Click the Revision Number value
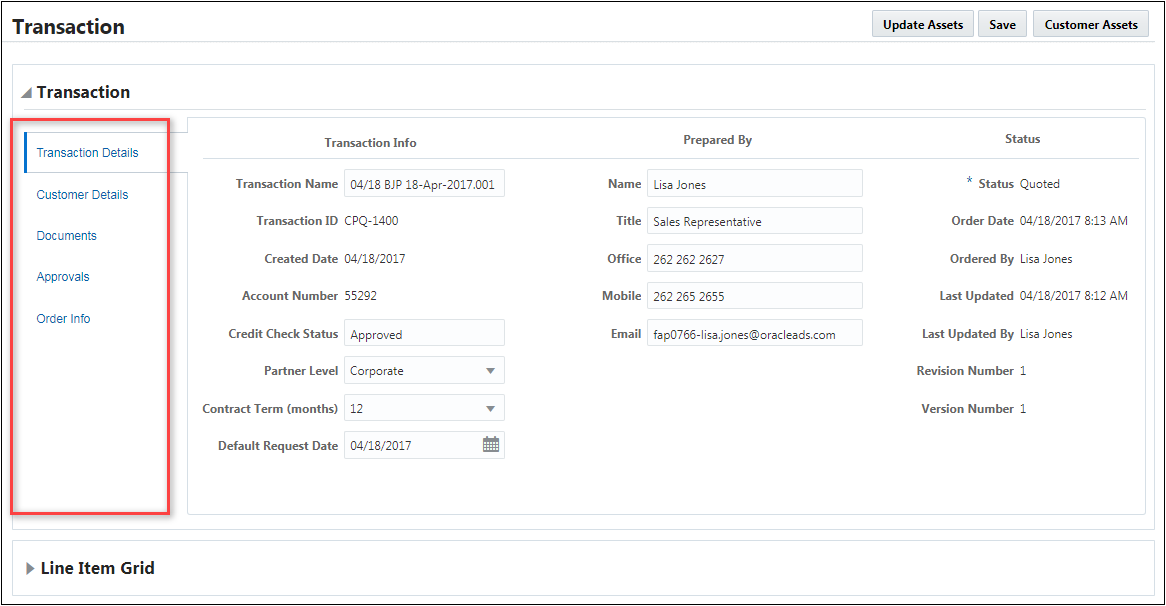Image resolution: width=1166 pixels, height=606 pixels. [x=1023, y=371]
